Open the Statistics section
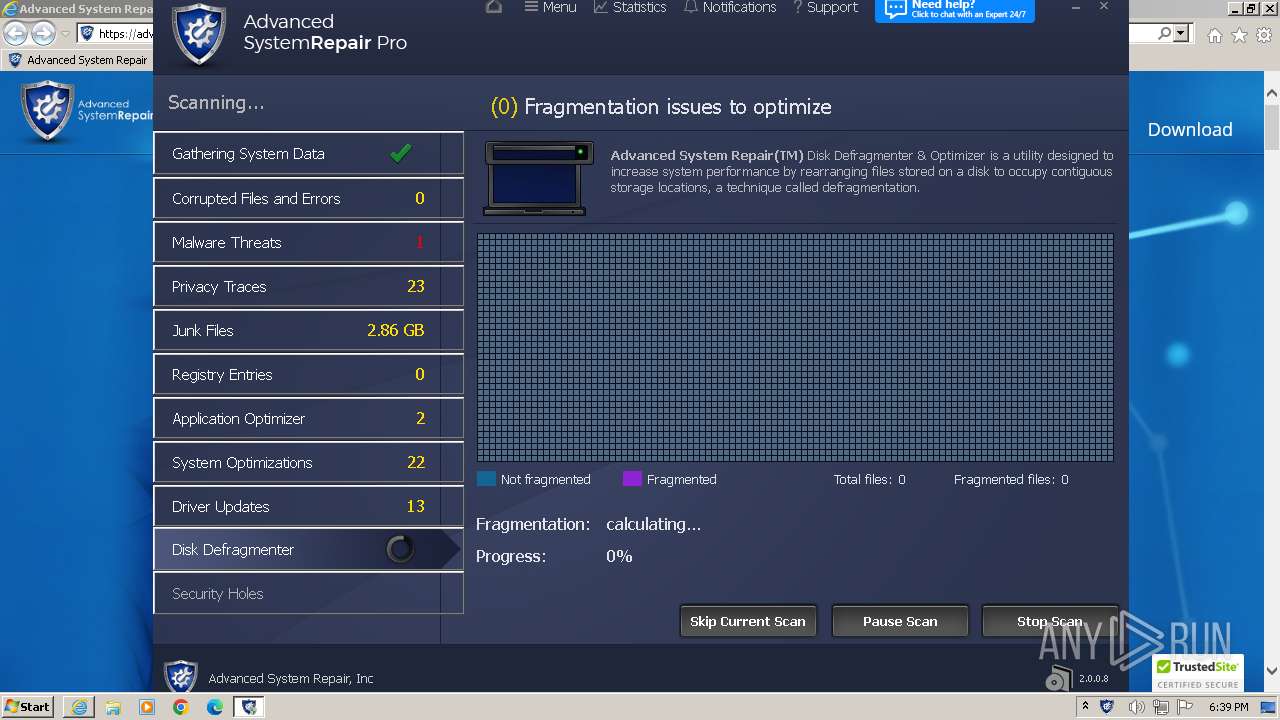The height and width of the screenshot is (720, 1280). (x=630, y=7)
